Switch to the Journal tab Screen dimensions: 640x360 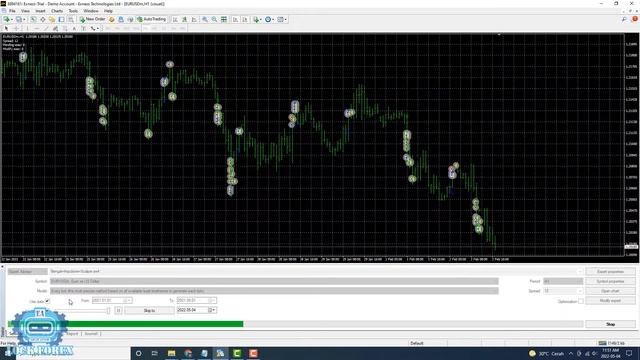pos(91,334)
